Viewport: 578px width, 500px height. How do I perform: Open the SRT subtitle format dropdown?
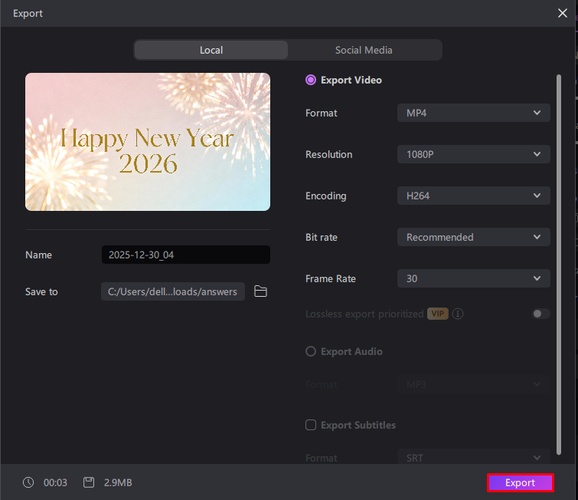[473, 458]
